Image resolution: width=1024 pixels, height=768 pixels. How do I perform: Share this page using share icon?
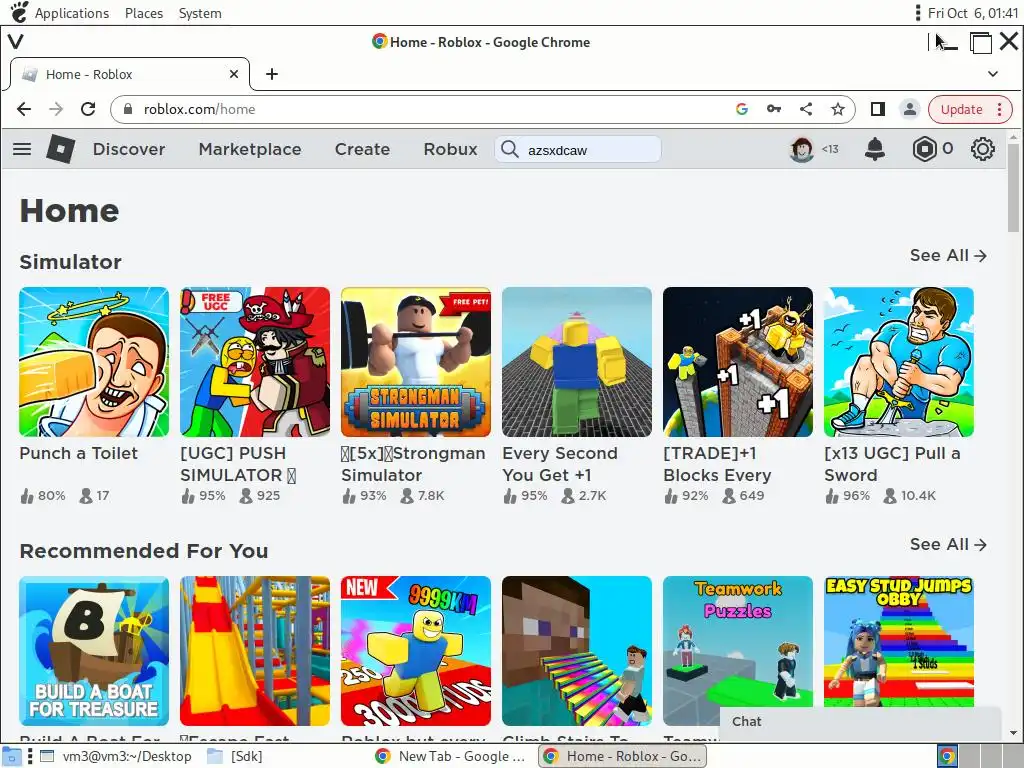(806, 109)
